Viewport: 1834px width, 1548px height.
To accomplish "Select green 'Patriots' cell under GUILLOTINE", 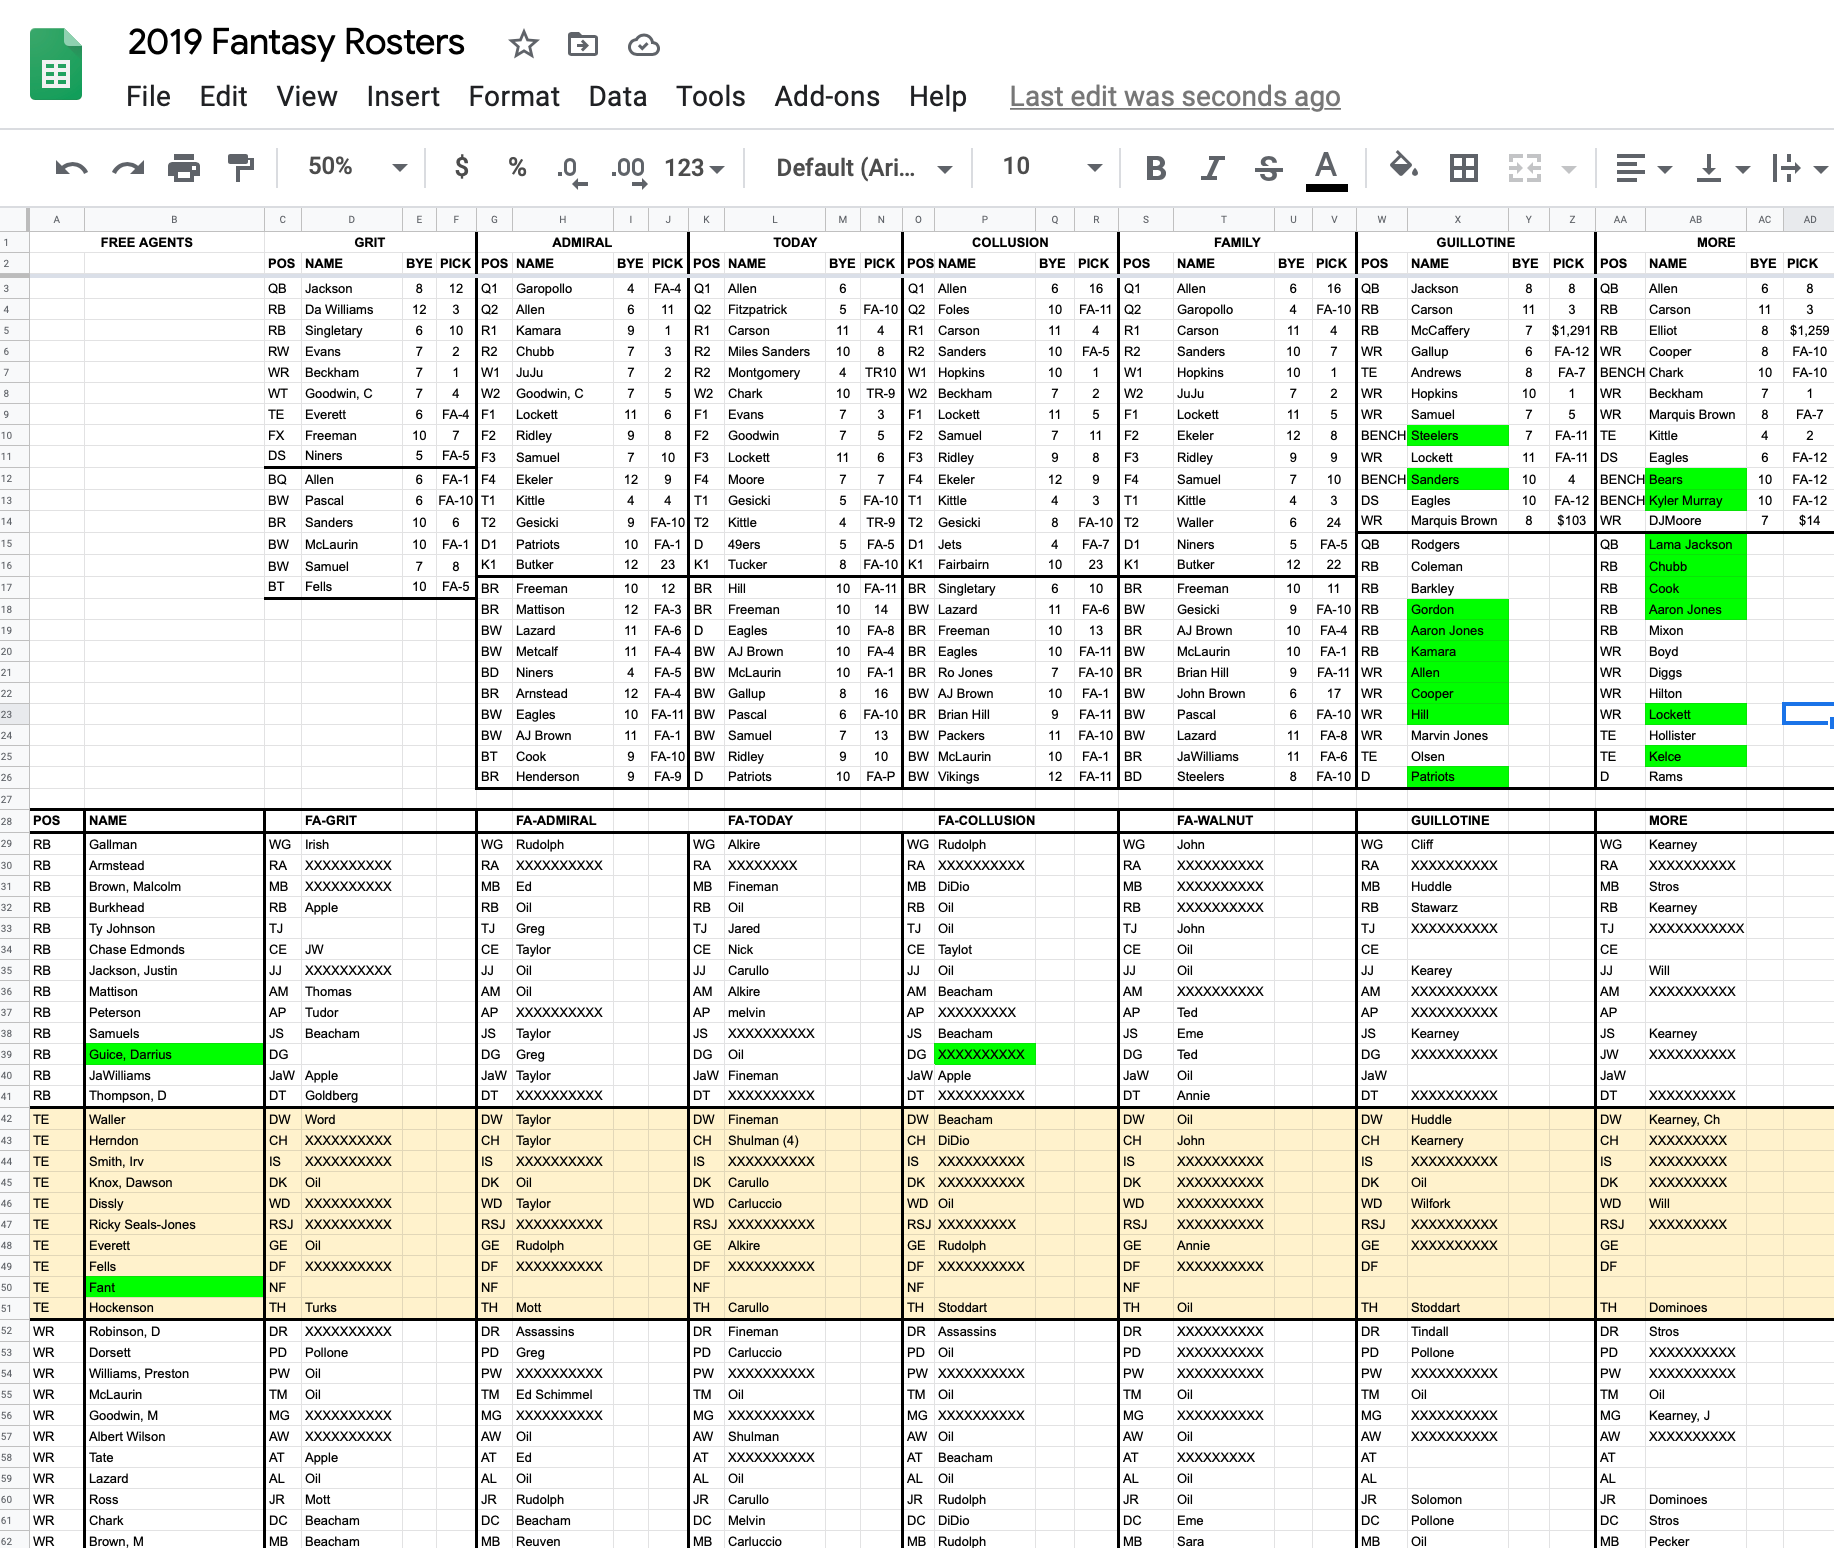I will pyautogui.click(x=1458, y=776).
